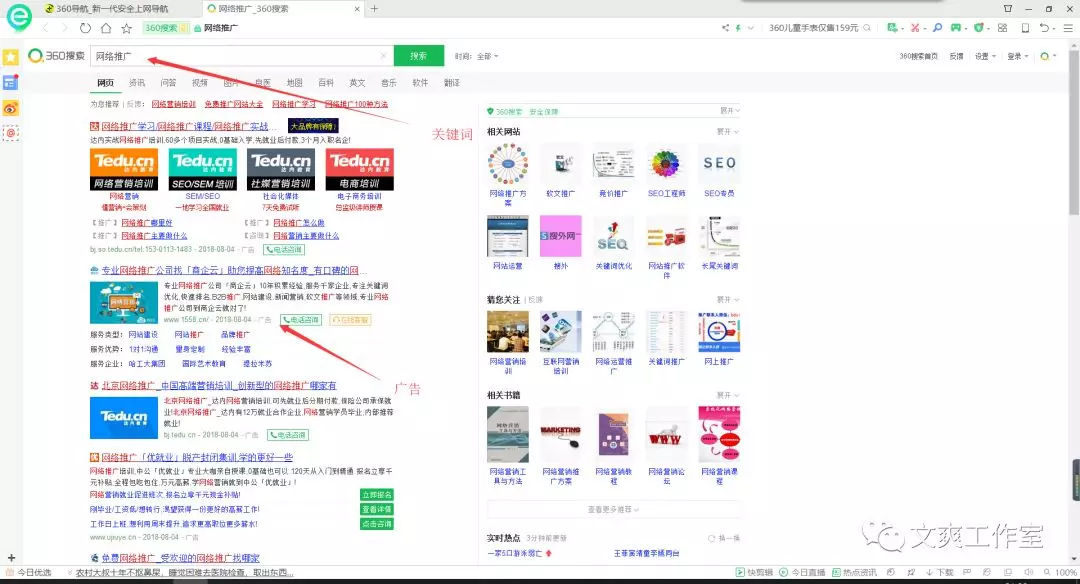Open 快剪辑 in status bar
This screenshot has height=584, width=1080.
[x=754, y=572]
